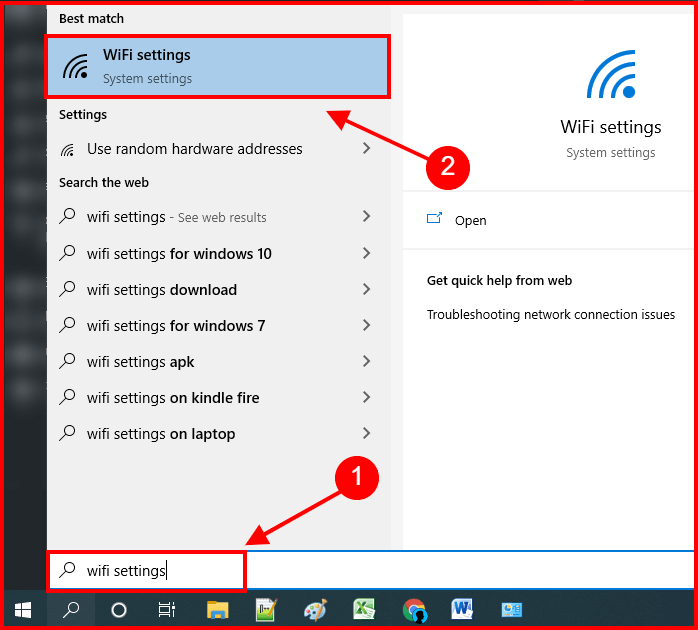Open the WiFi settings best match result
Image resolution: width=698 pixels, height=630 pixels.
tap(217, 66)
